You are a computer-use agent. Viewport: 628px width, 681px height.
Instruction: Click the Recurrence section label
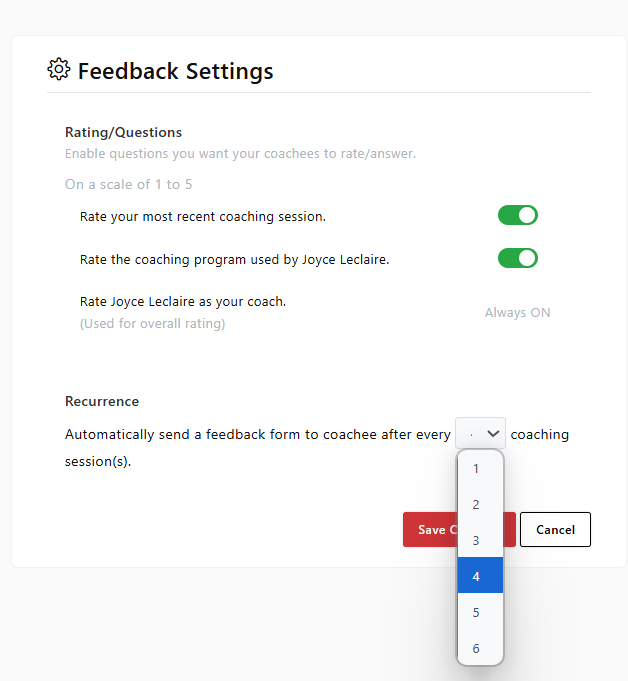click(102, 401)
